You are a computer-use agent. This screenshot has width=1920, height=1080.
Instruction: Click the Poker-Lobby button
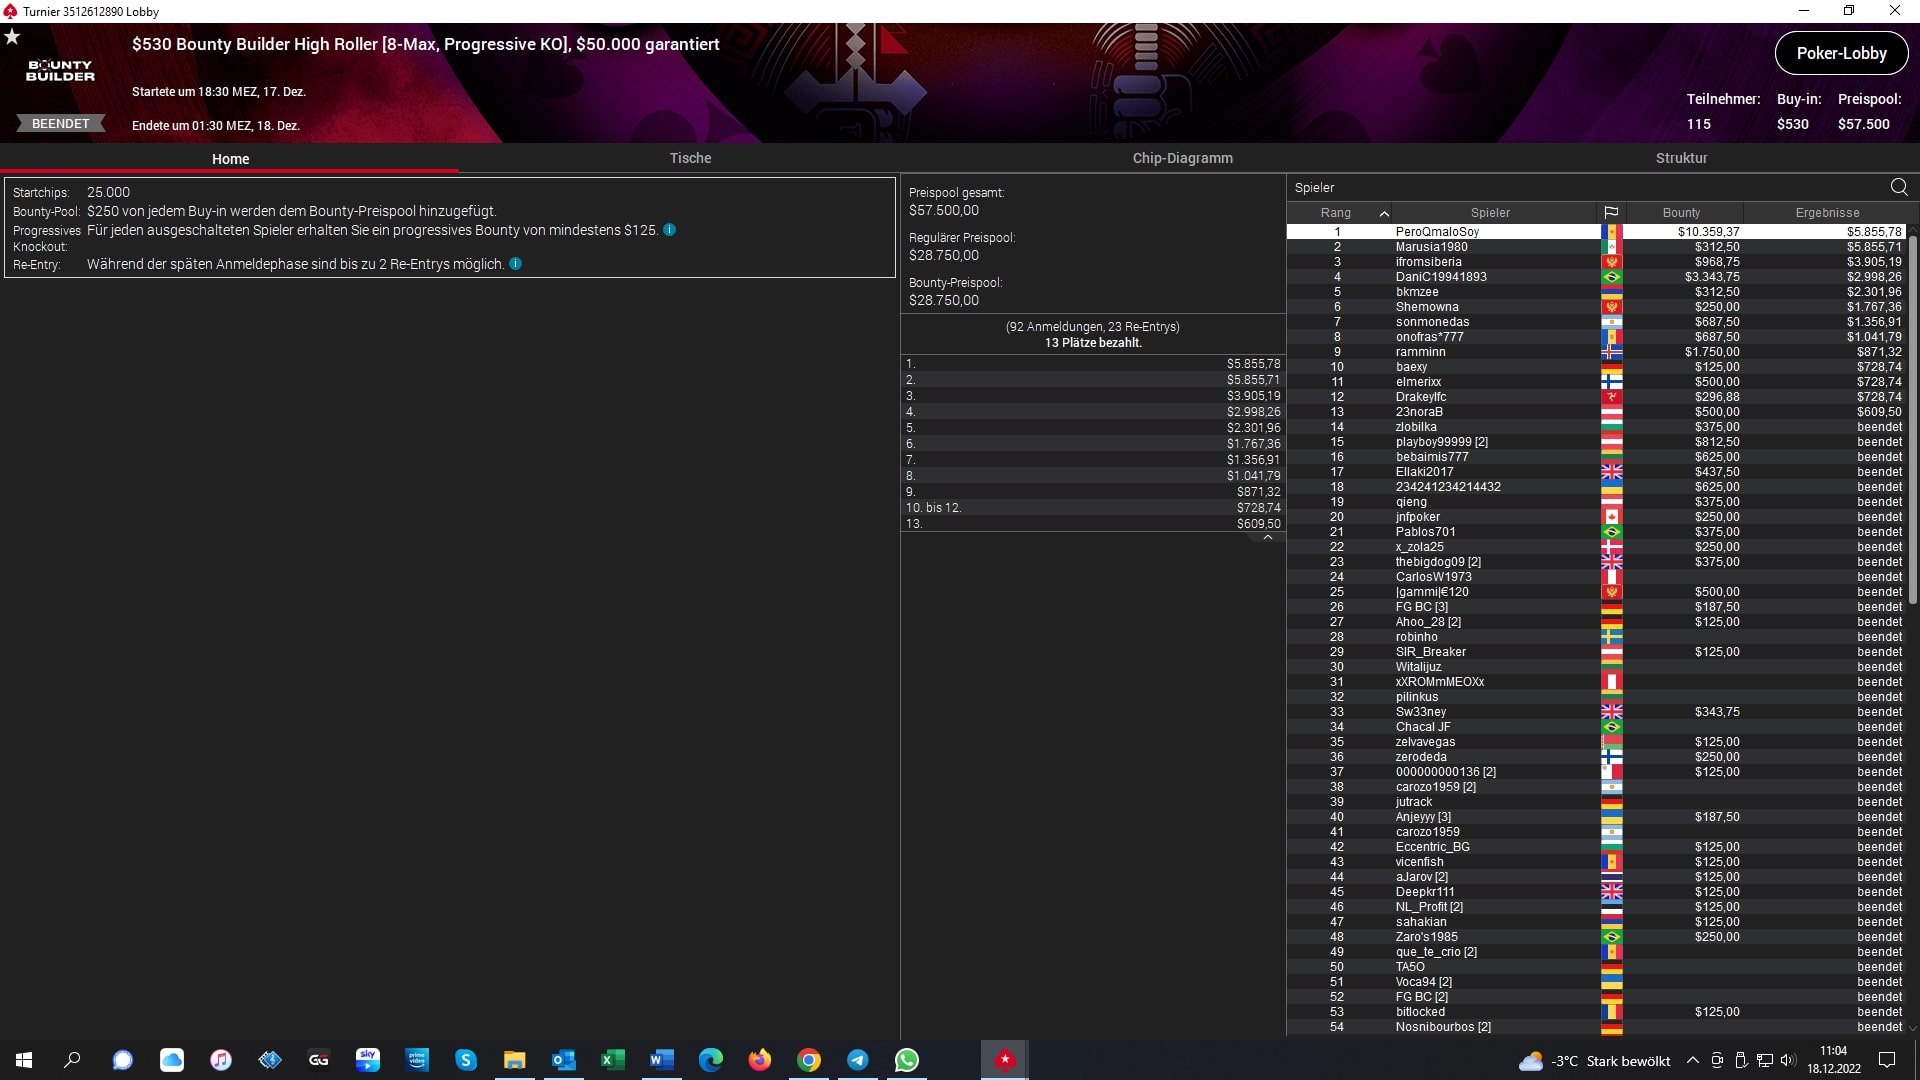(x=1841, y=54)
